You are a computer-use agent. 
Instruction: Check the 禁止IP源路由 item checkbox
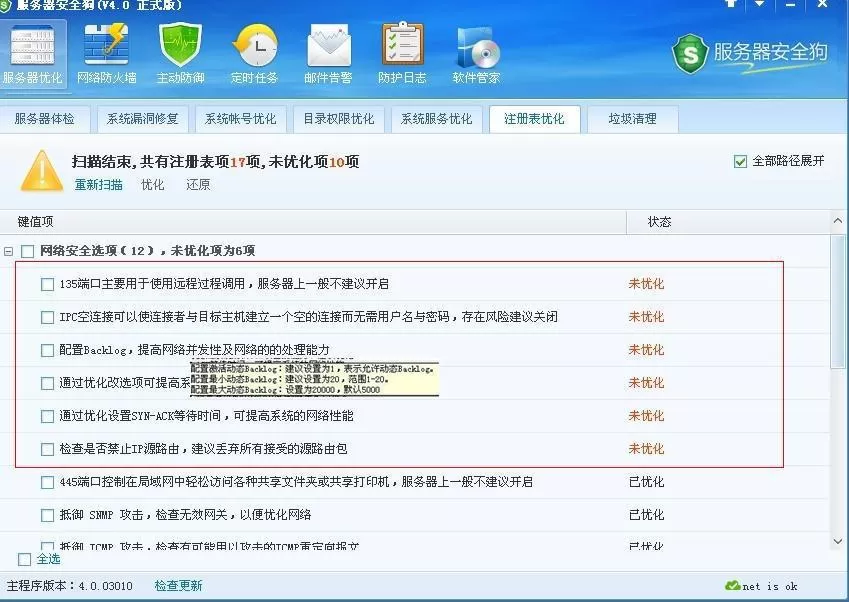click(48, 449)
